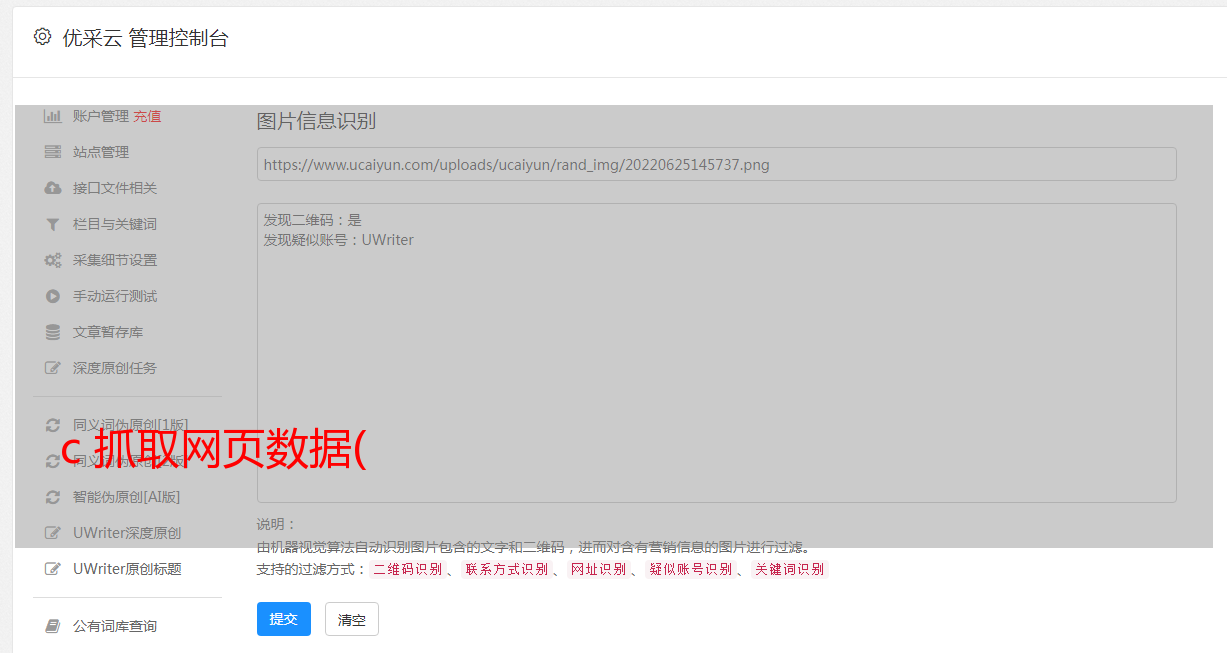This screenshot has height=653, width=1227.
Task: Open 公有词库查询 menu item
Action: click(x=115, y=626)
